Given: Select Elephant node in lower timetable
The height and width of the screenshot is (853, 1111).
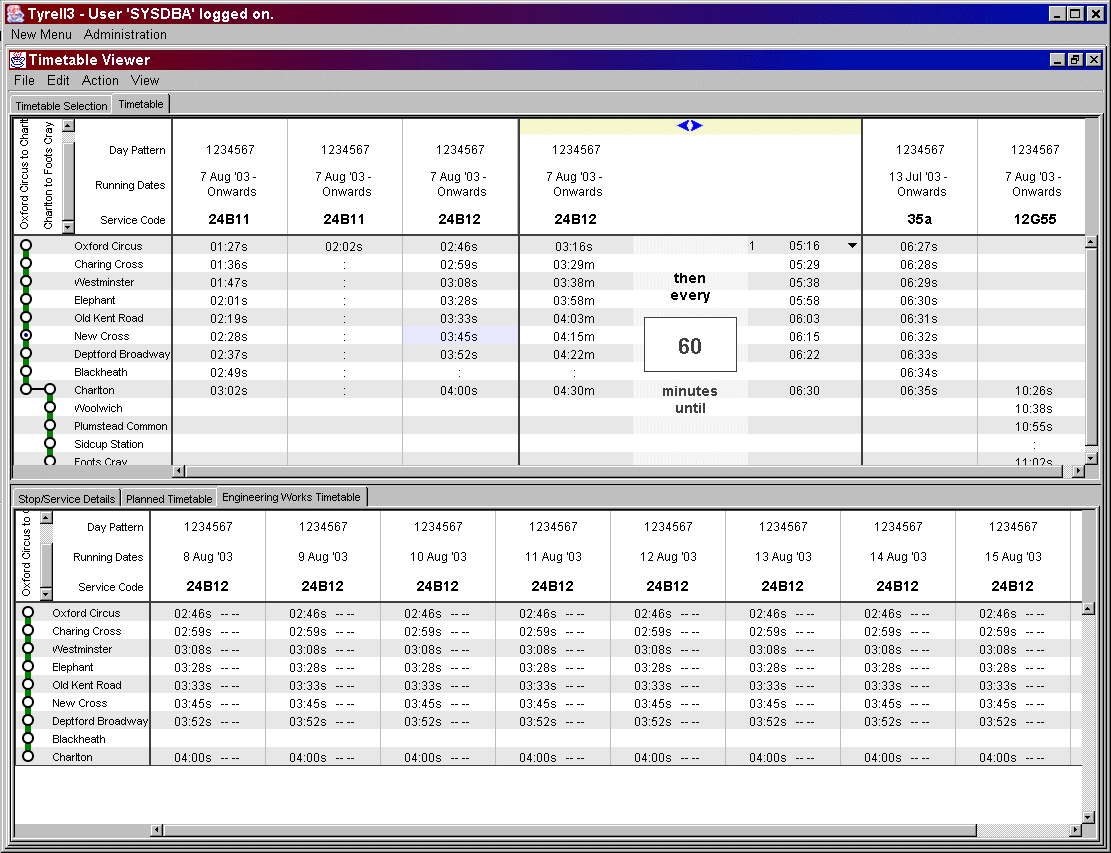Looking at the screenshot, I should pos(28,666).
